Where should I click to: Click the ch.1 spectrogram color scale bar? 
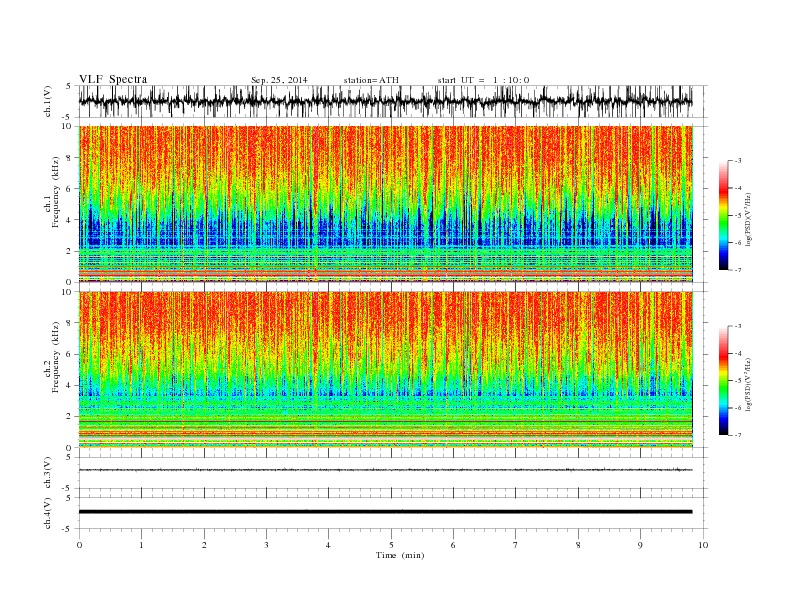[723, 216]
